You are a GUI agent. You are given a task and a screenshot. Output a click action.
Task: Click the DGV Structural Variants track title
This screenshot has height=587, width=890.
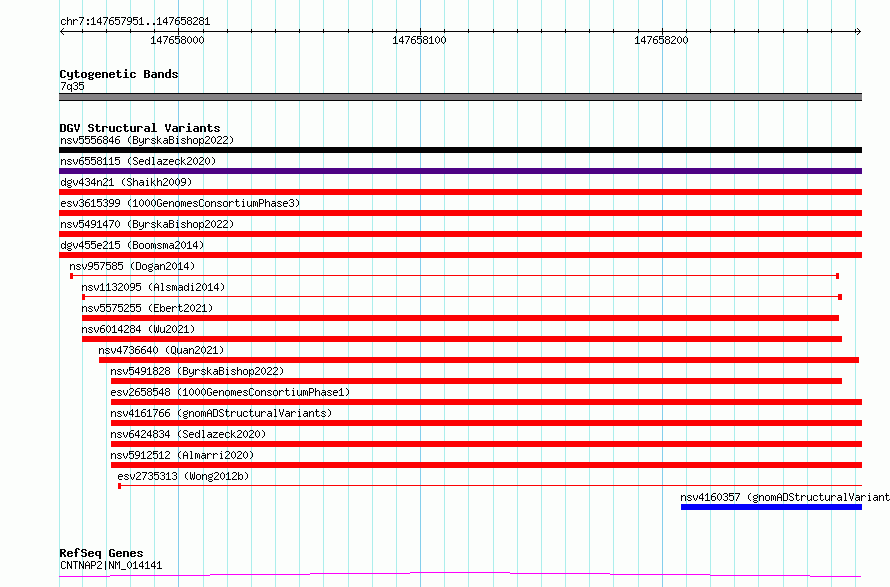pyautogui.click(x=140, y=128)
